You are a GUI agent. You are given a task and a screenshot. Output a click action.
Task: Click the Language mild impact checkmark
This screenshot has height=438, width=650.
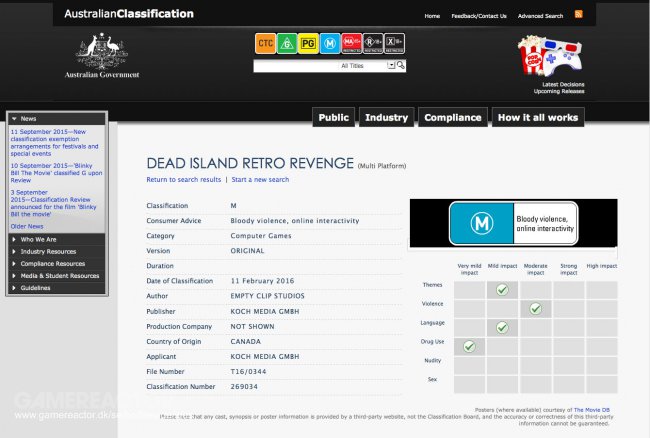(x=502, y=328)
